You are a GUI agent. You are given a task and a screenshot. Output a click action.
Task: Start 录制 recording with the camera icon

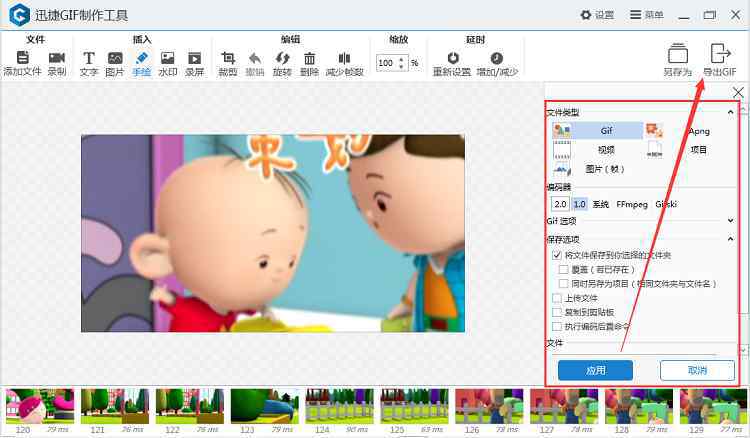point(56,58)
